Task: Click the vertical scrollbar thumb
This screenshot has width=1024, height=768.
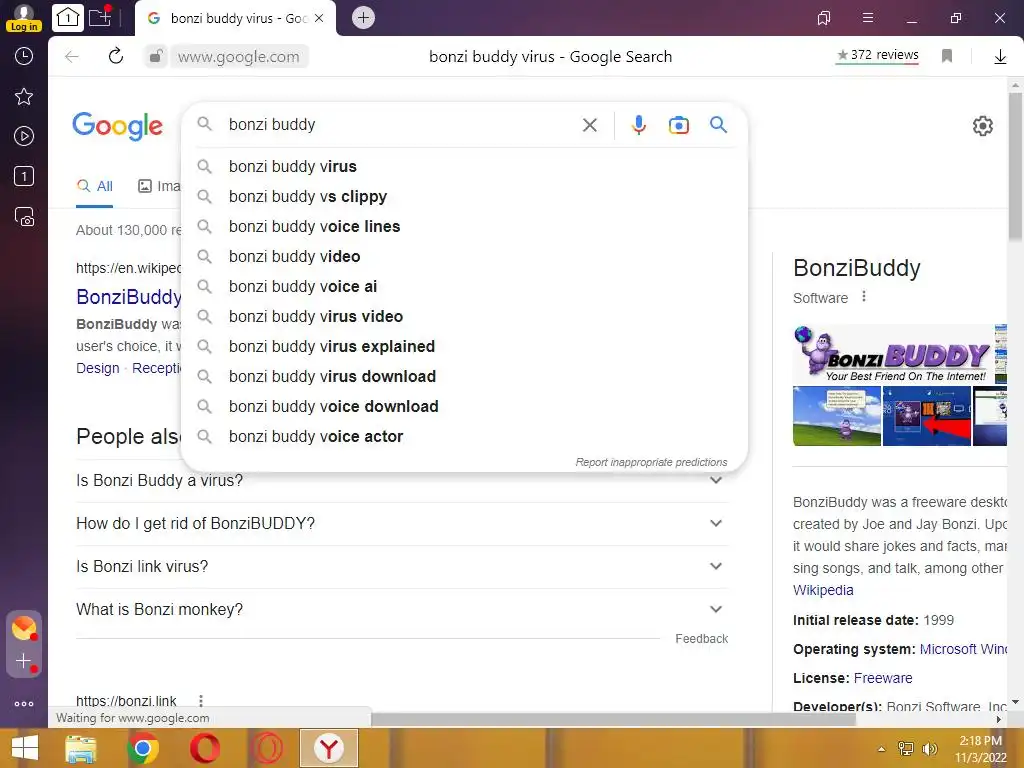Action: coord(1015,167)
